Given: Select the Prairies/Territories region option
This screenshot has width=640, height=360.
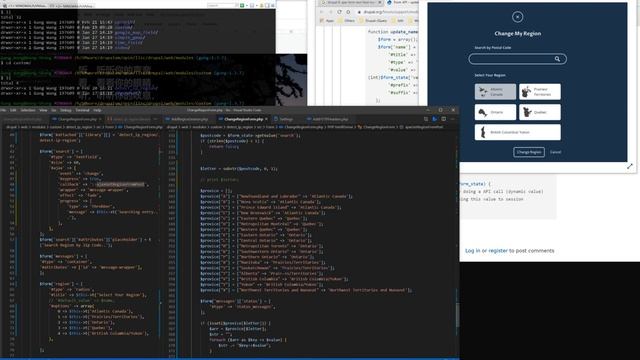Looking at the screenshot, I should (x=540, y=92).
